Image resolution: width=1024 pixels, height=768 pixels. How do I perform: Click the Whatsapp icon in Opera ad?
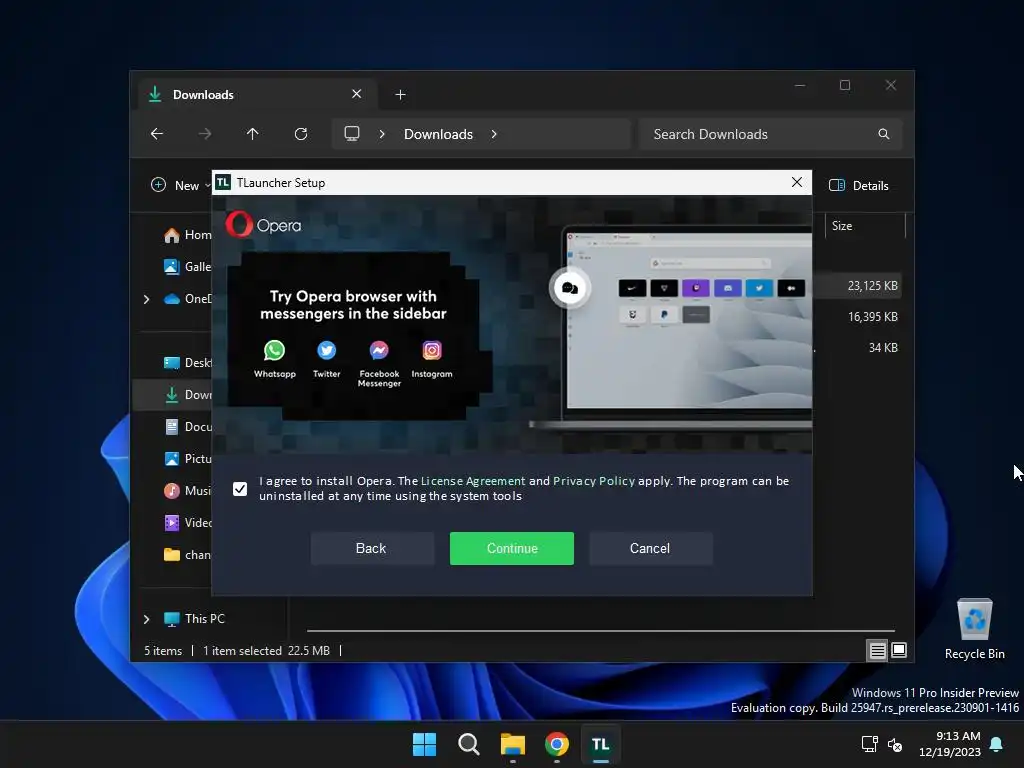coord(274,351)
